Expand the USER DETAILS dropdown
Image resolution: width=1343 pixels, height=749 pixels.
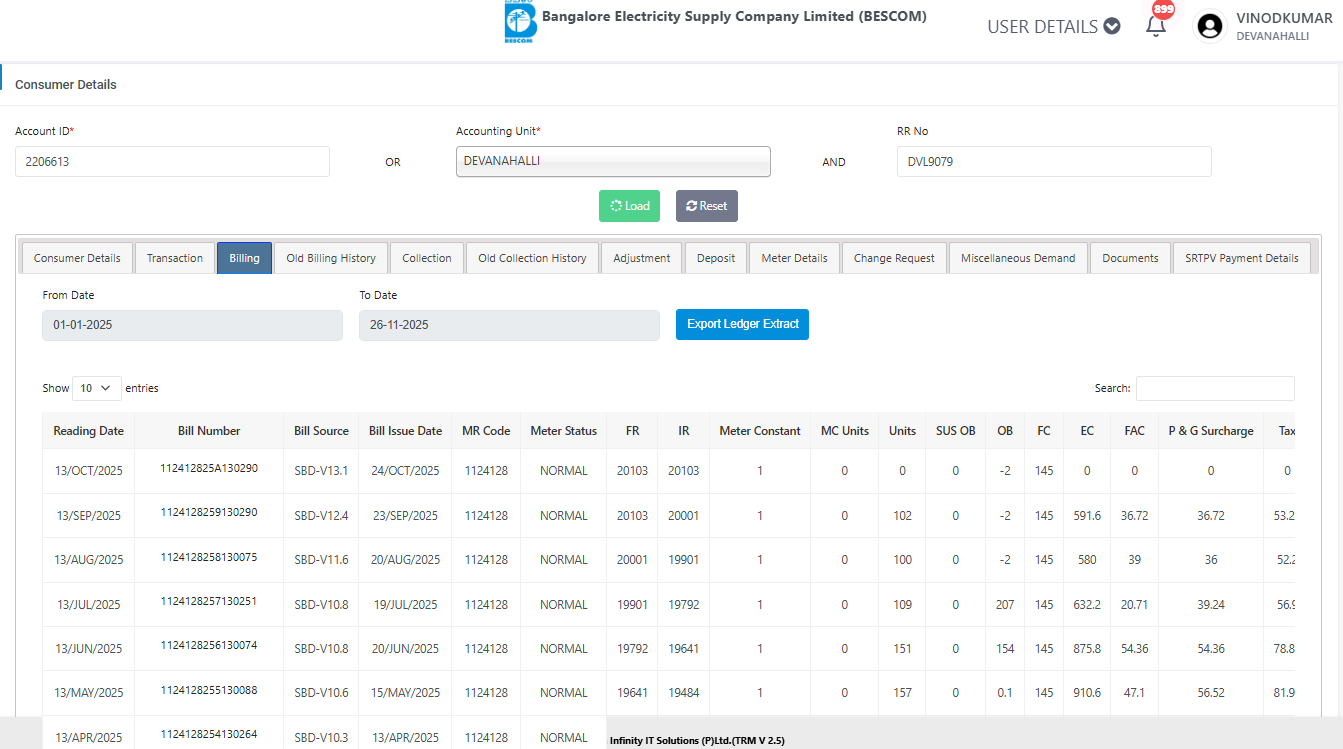point(1053,27)
